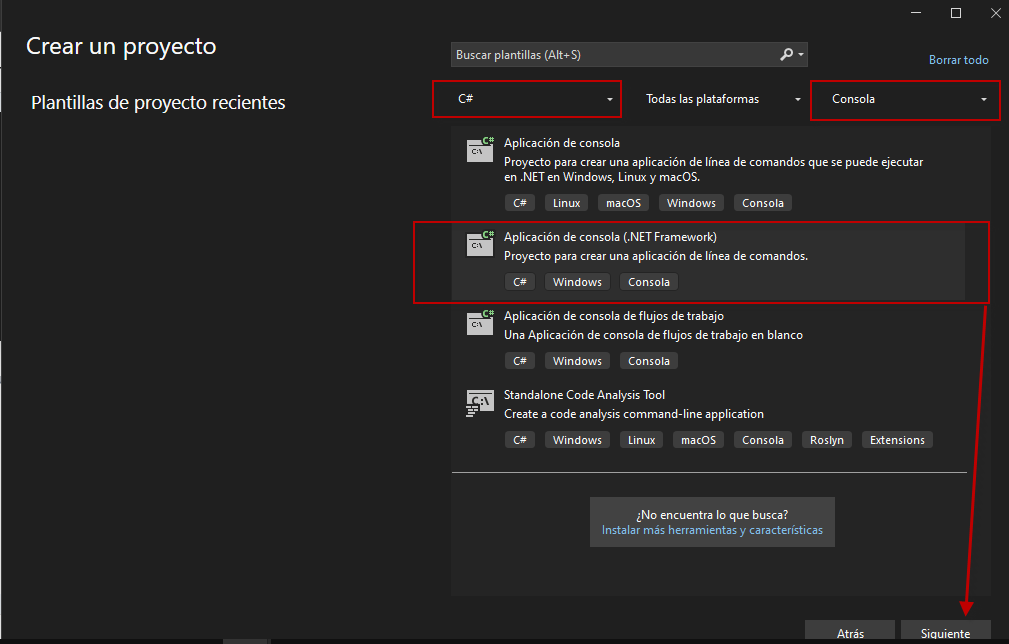Maximize the Crear un proyecto window
This screenshot has width=1009, height=644.
pos(956,13)
